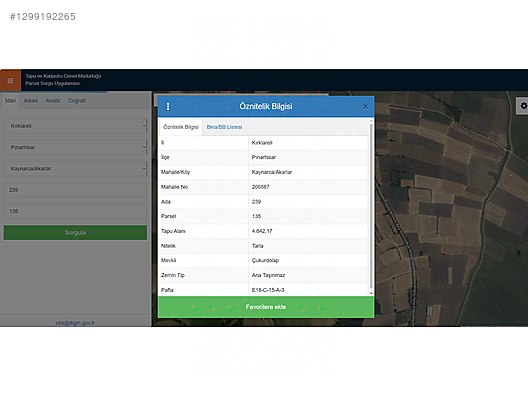Expand the Kırklareli province dropdown
528x396 pixels.
pyautogui.click(x=76, y=126)
